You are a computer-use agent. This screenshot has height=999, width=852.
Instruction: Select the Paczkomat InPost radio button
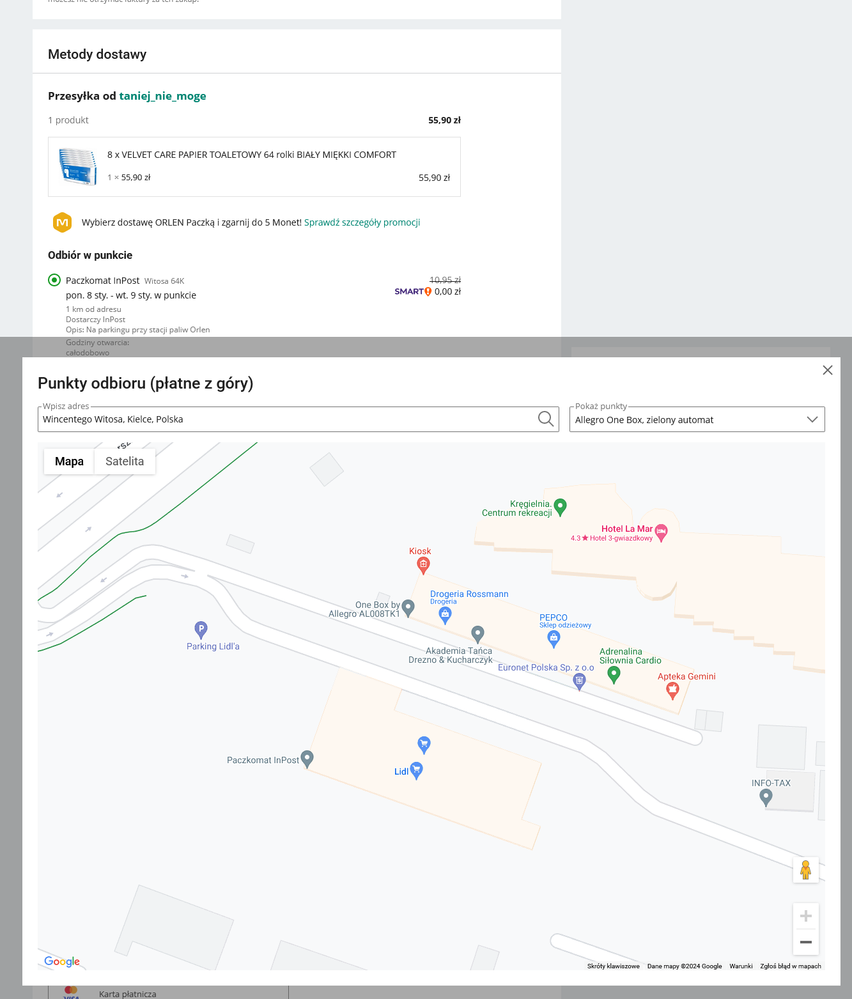coord(54,280)
